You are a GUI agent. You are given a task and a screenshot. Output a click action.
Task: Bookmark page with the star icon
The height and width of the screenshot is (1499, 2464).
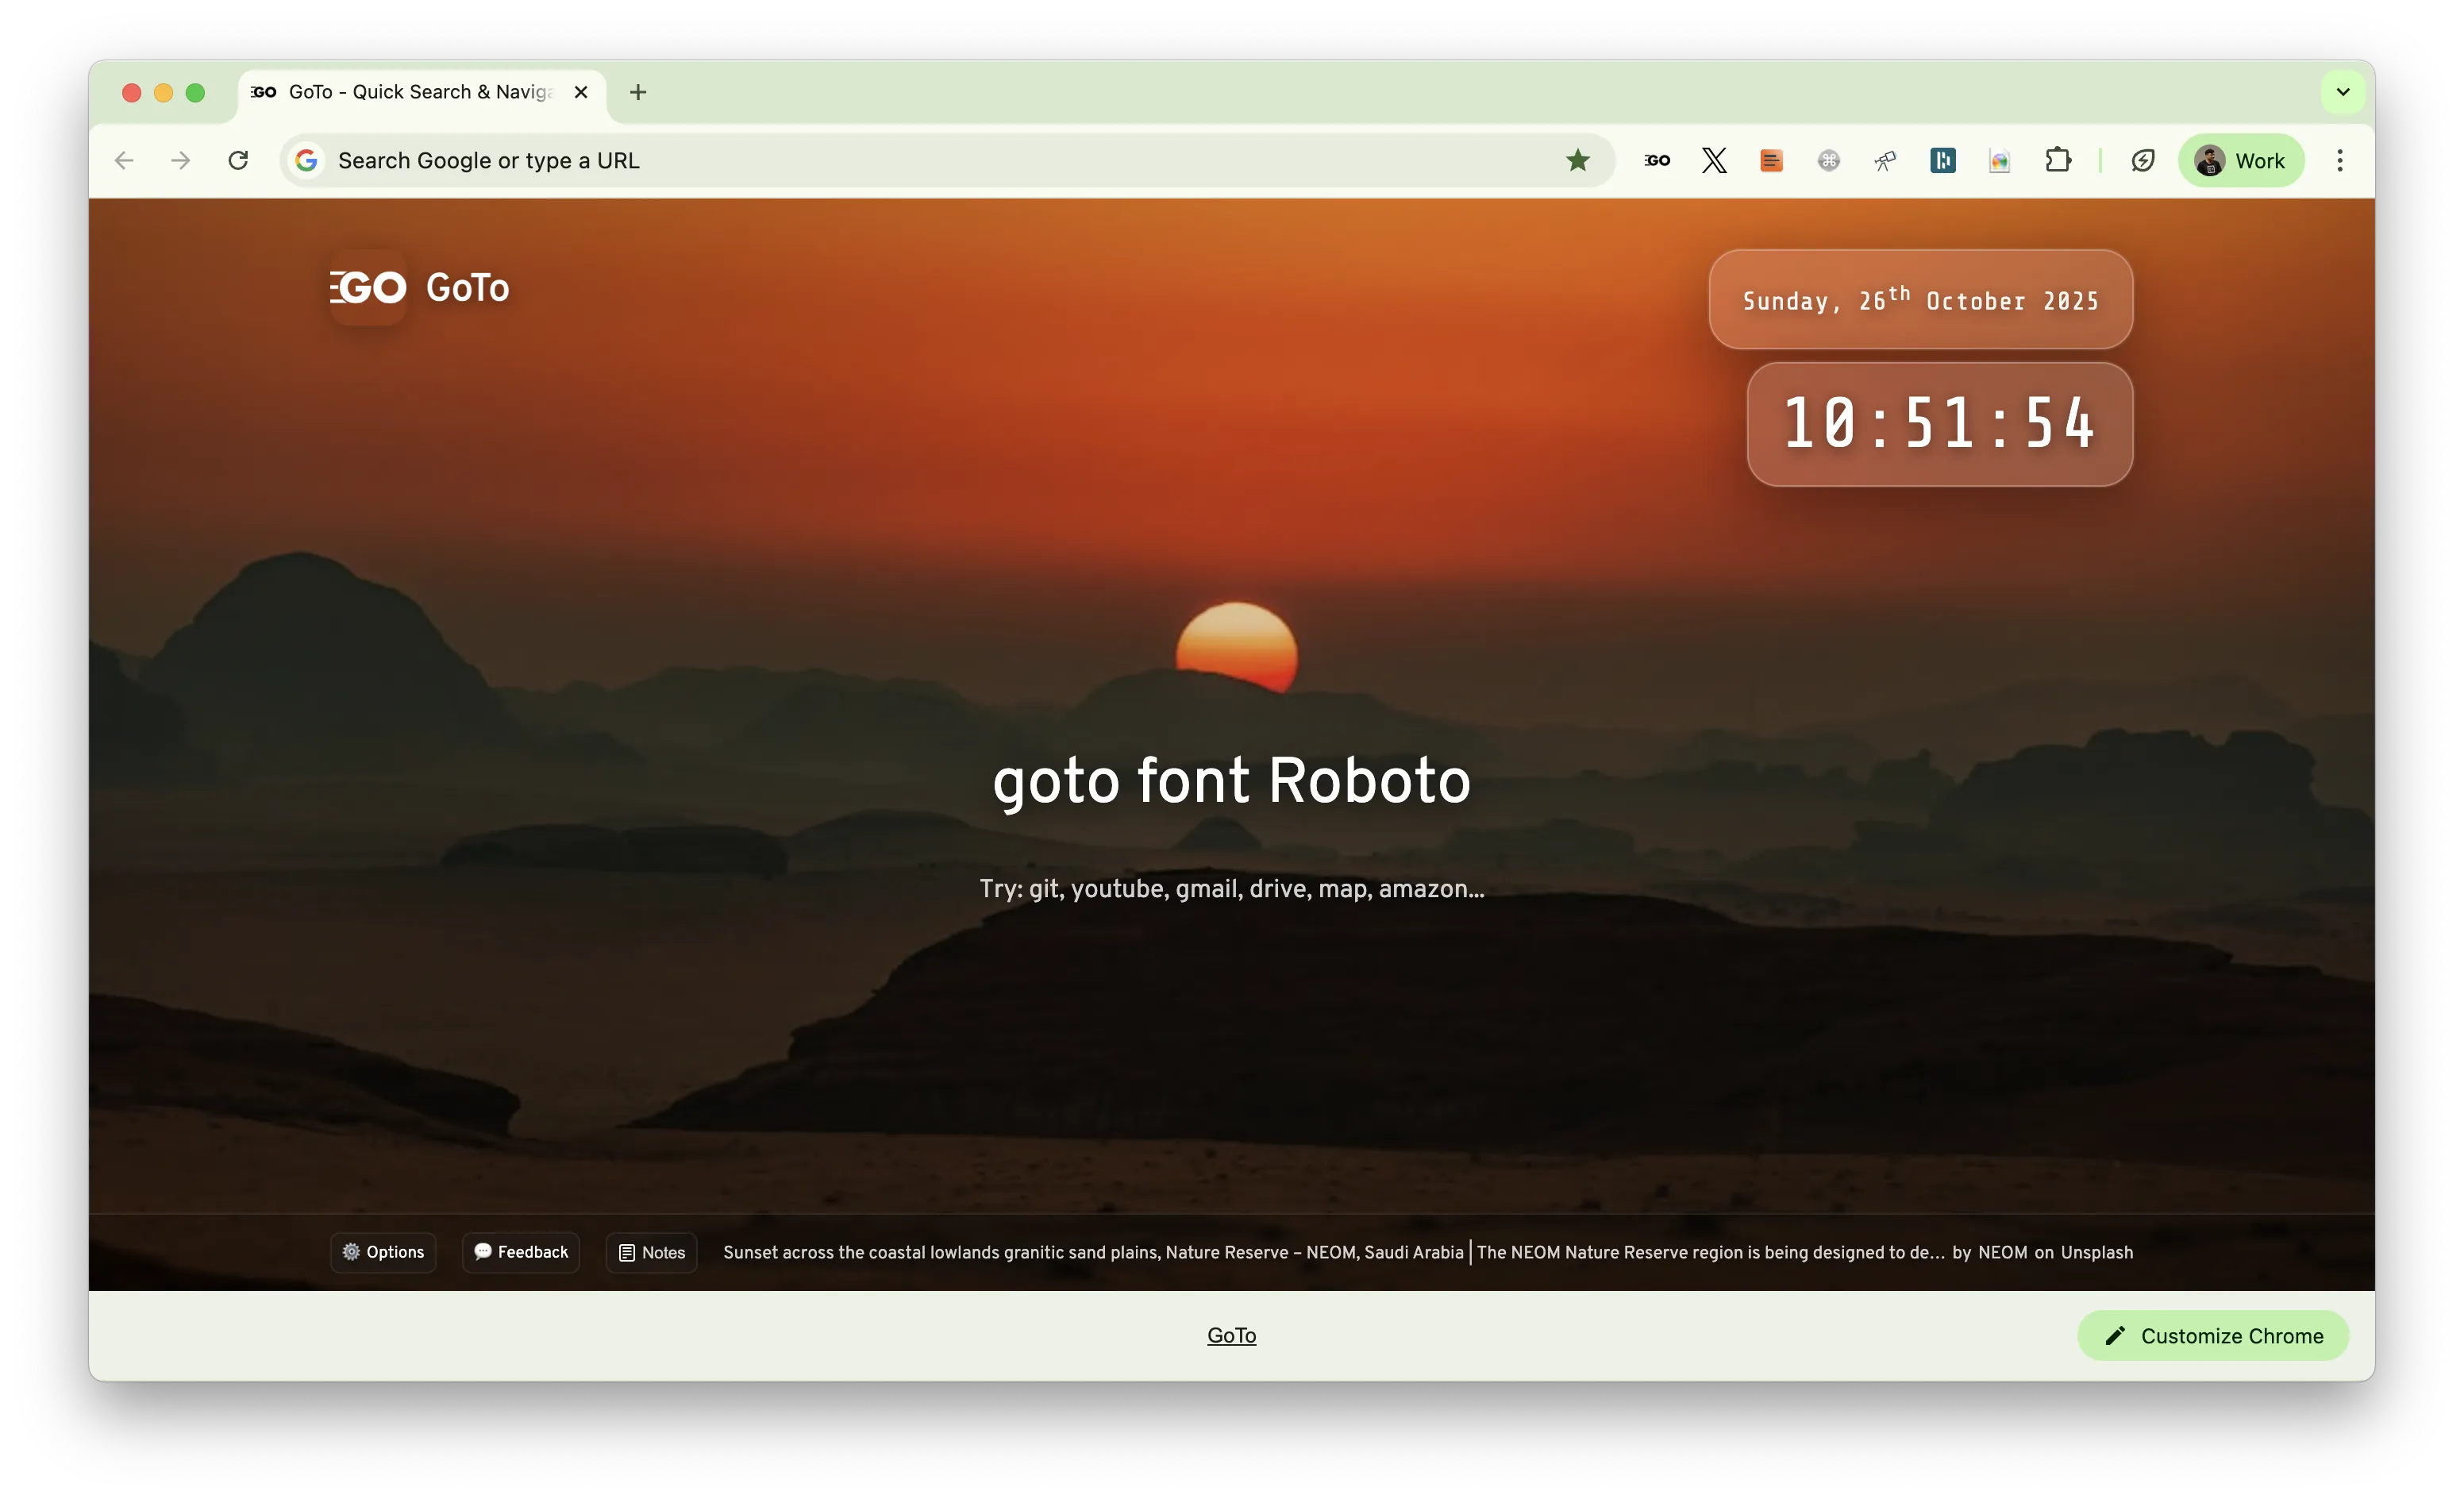tap(1578, 160)
